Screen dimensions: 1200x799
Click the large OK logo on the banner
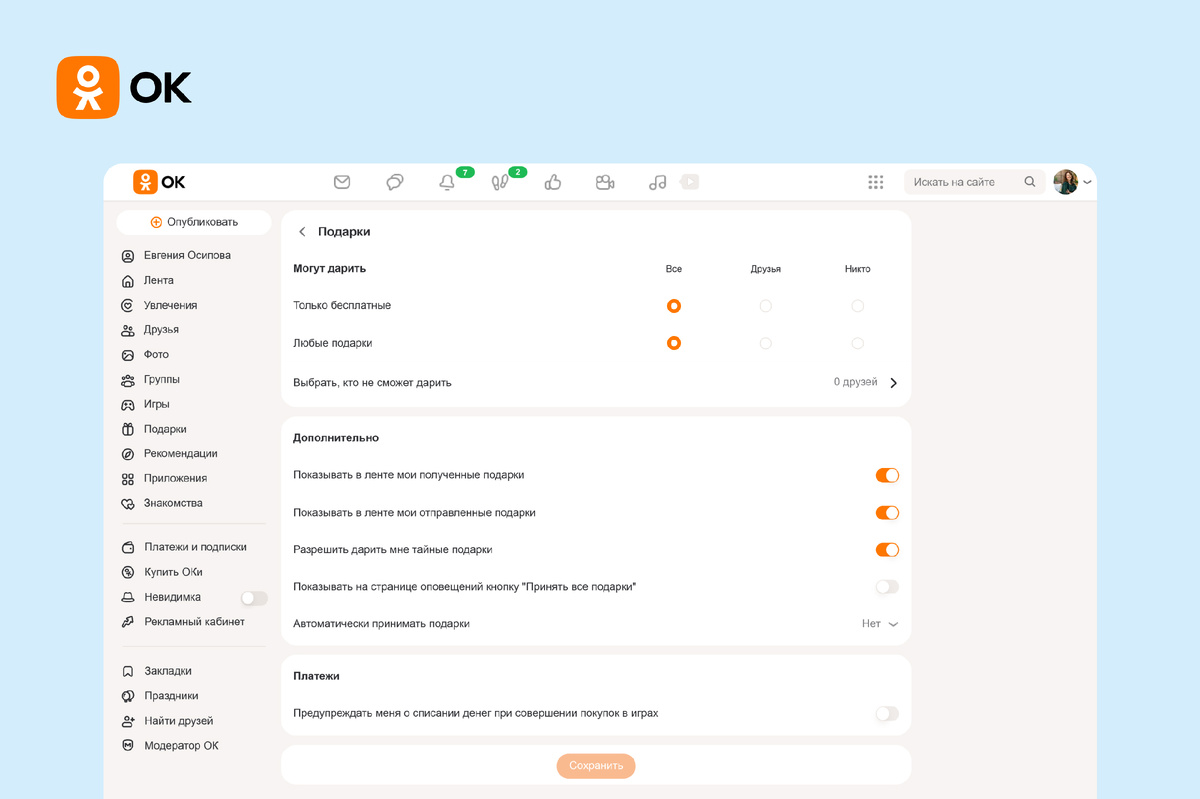125,88
